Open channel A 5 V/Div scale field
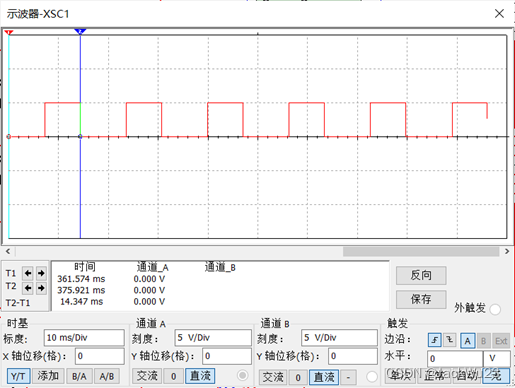Image resolution: width=515 pixels, height=388 pixels. 213,338
